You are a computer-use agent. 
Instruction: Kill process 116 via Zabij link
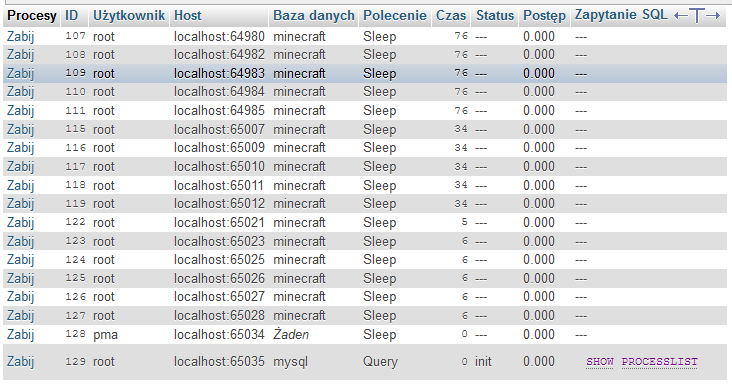click(21, 148)
